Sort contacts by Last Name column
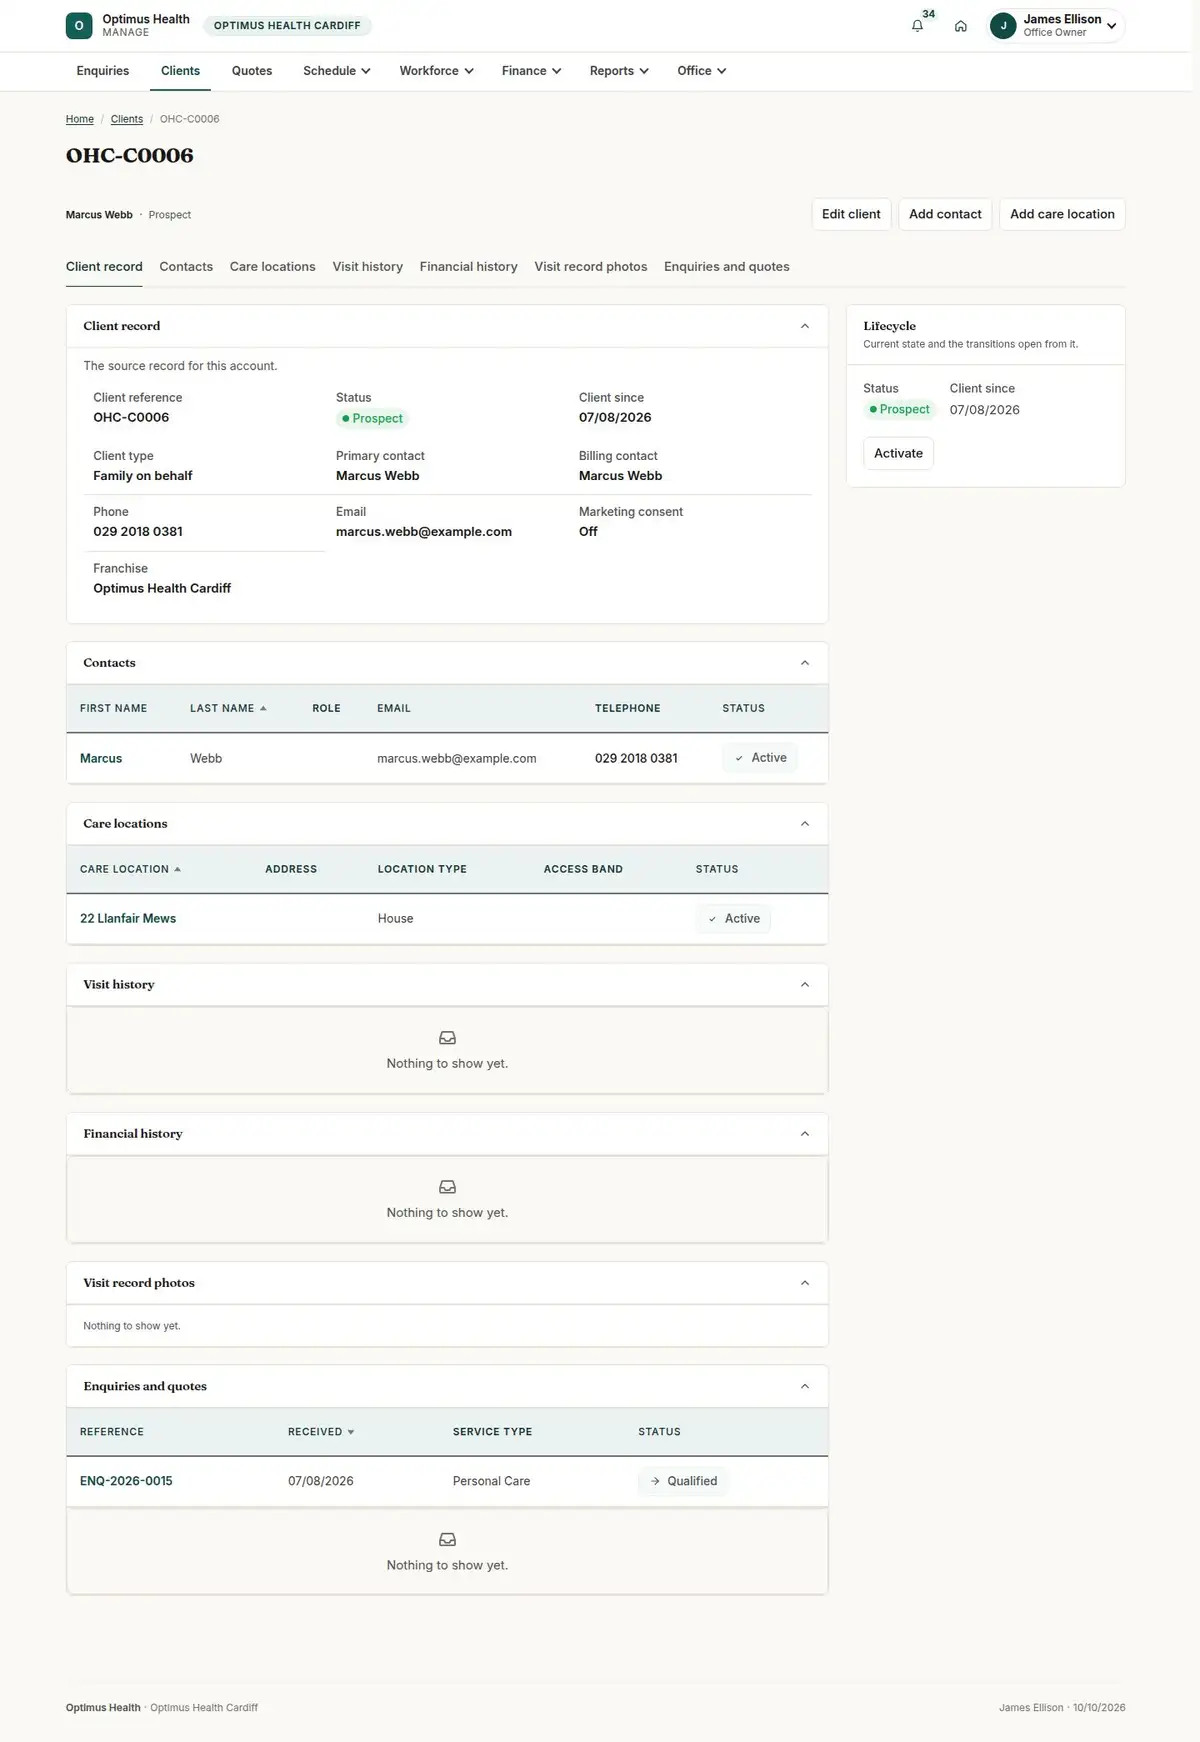 pyautogui.click(x=228, y=709)
